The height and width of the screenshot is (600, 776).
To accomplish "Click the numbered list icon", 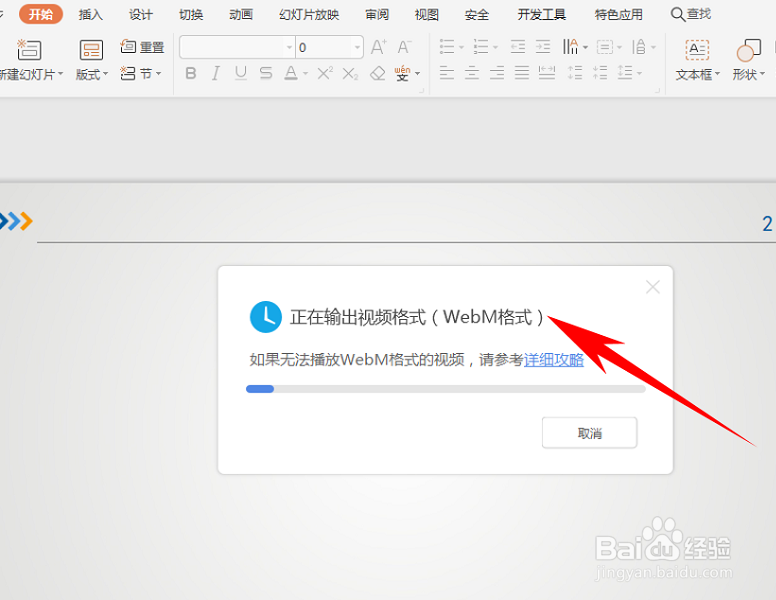I will coord(481,47).
